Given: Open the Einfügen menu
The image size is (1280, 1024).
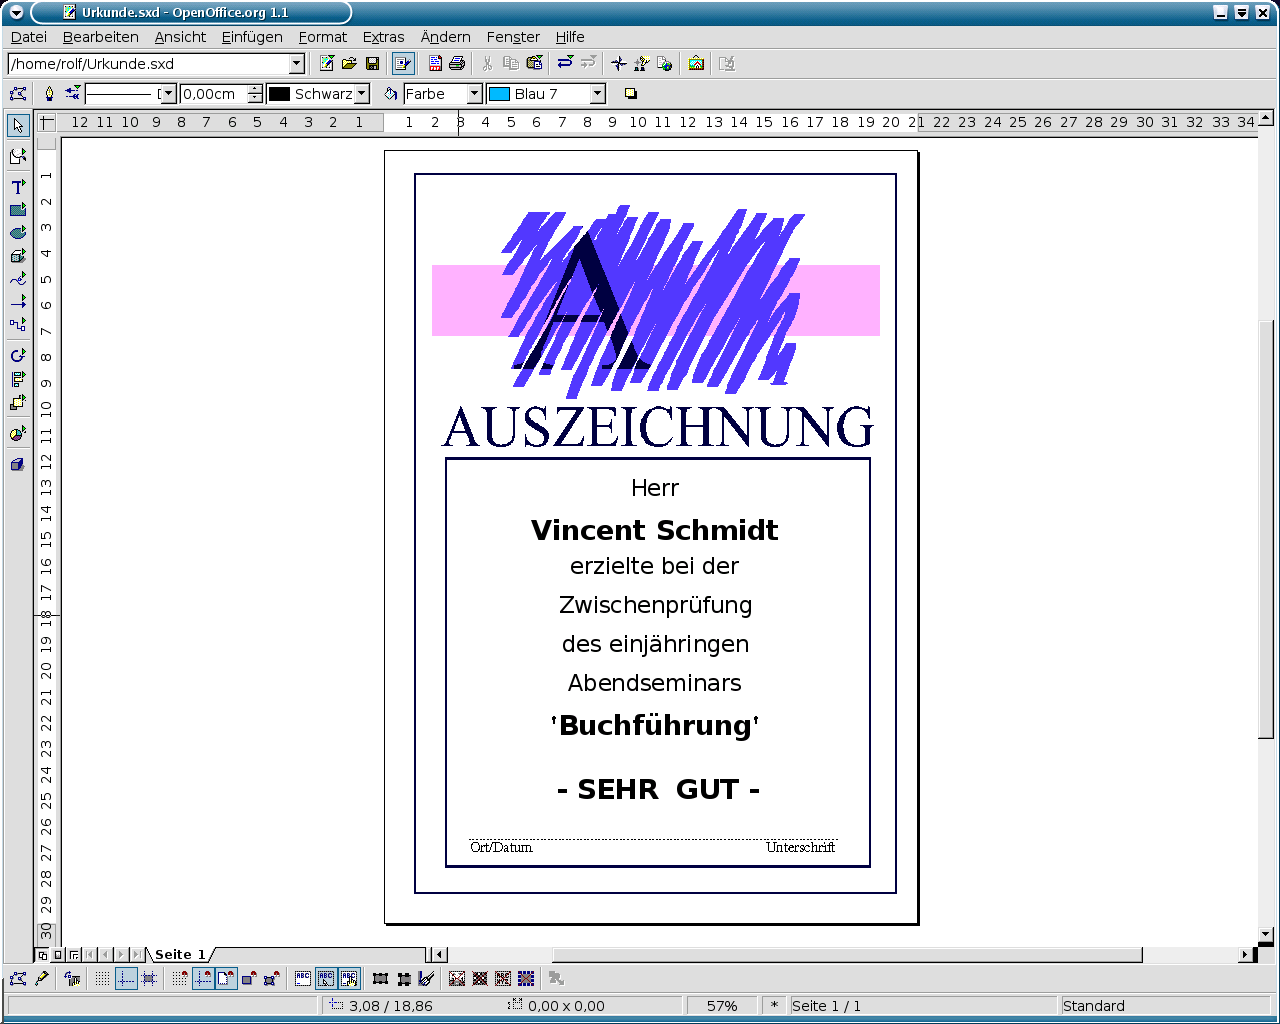Looking at the screenshot, I should coord(252,37).
